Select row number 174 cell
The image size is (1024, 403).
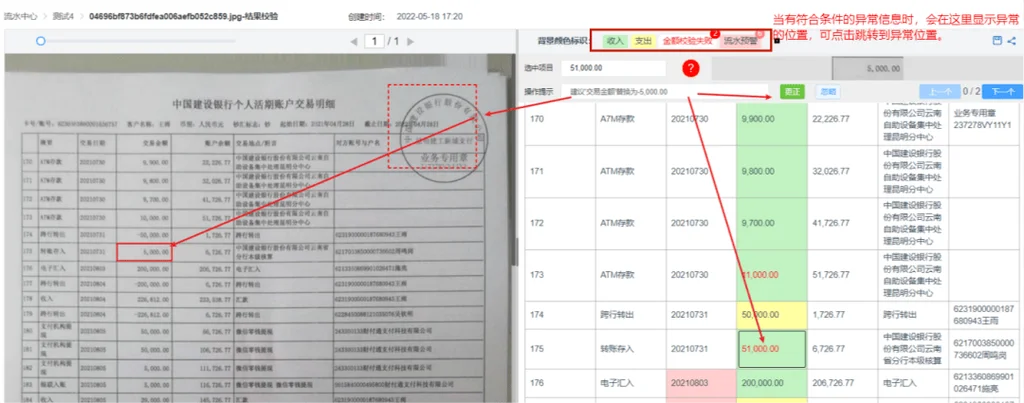(x=562, y=315)
